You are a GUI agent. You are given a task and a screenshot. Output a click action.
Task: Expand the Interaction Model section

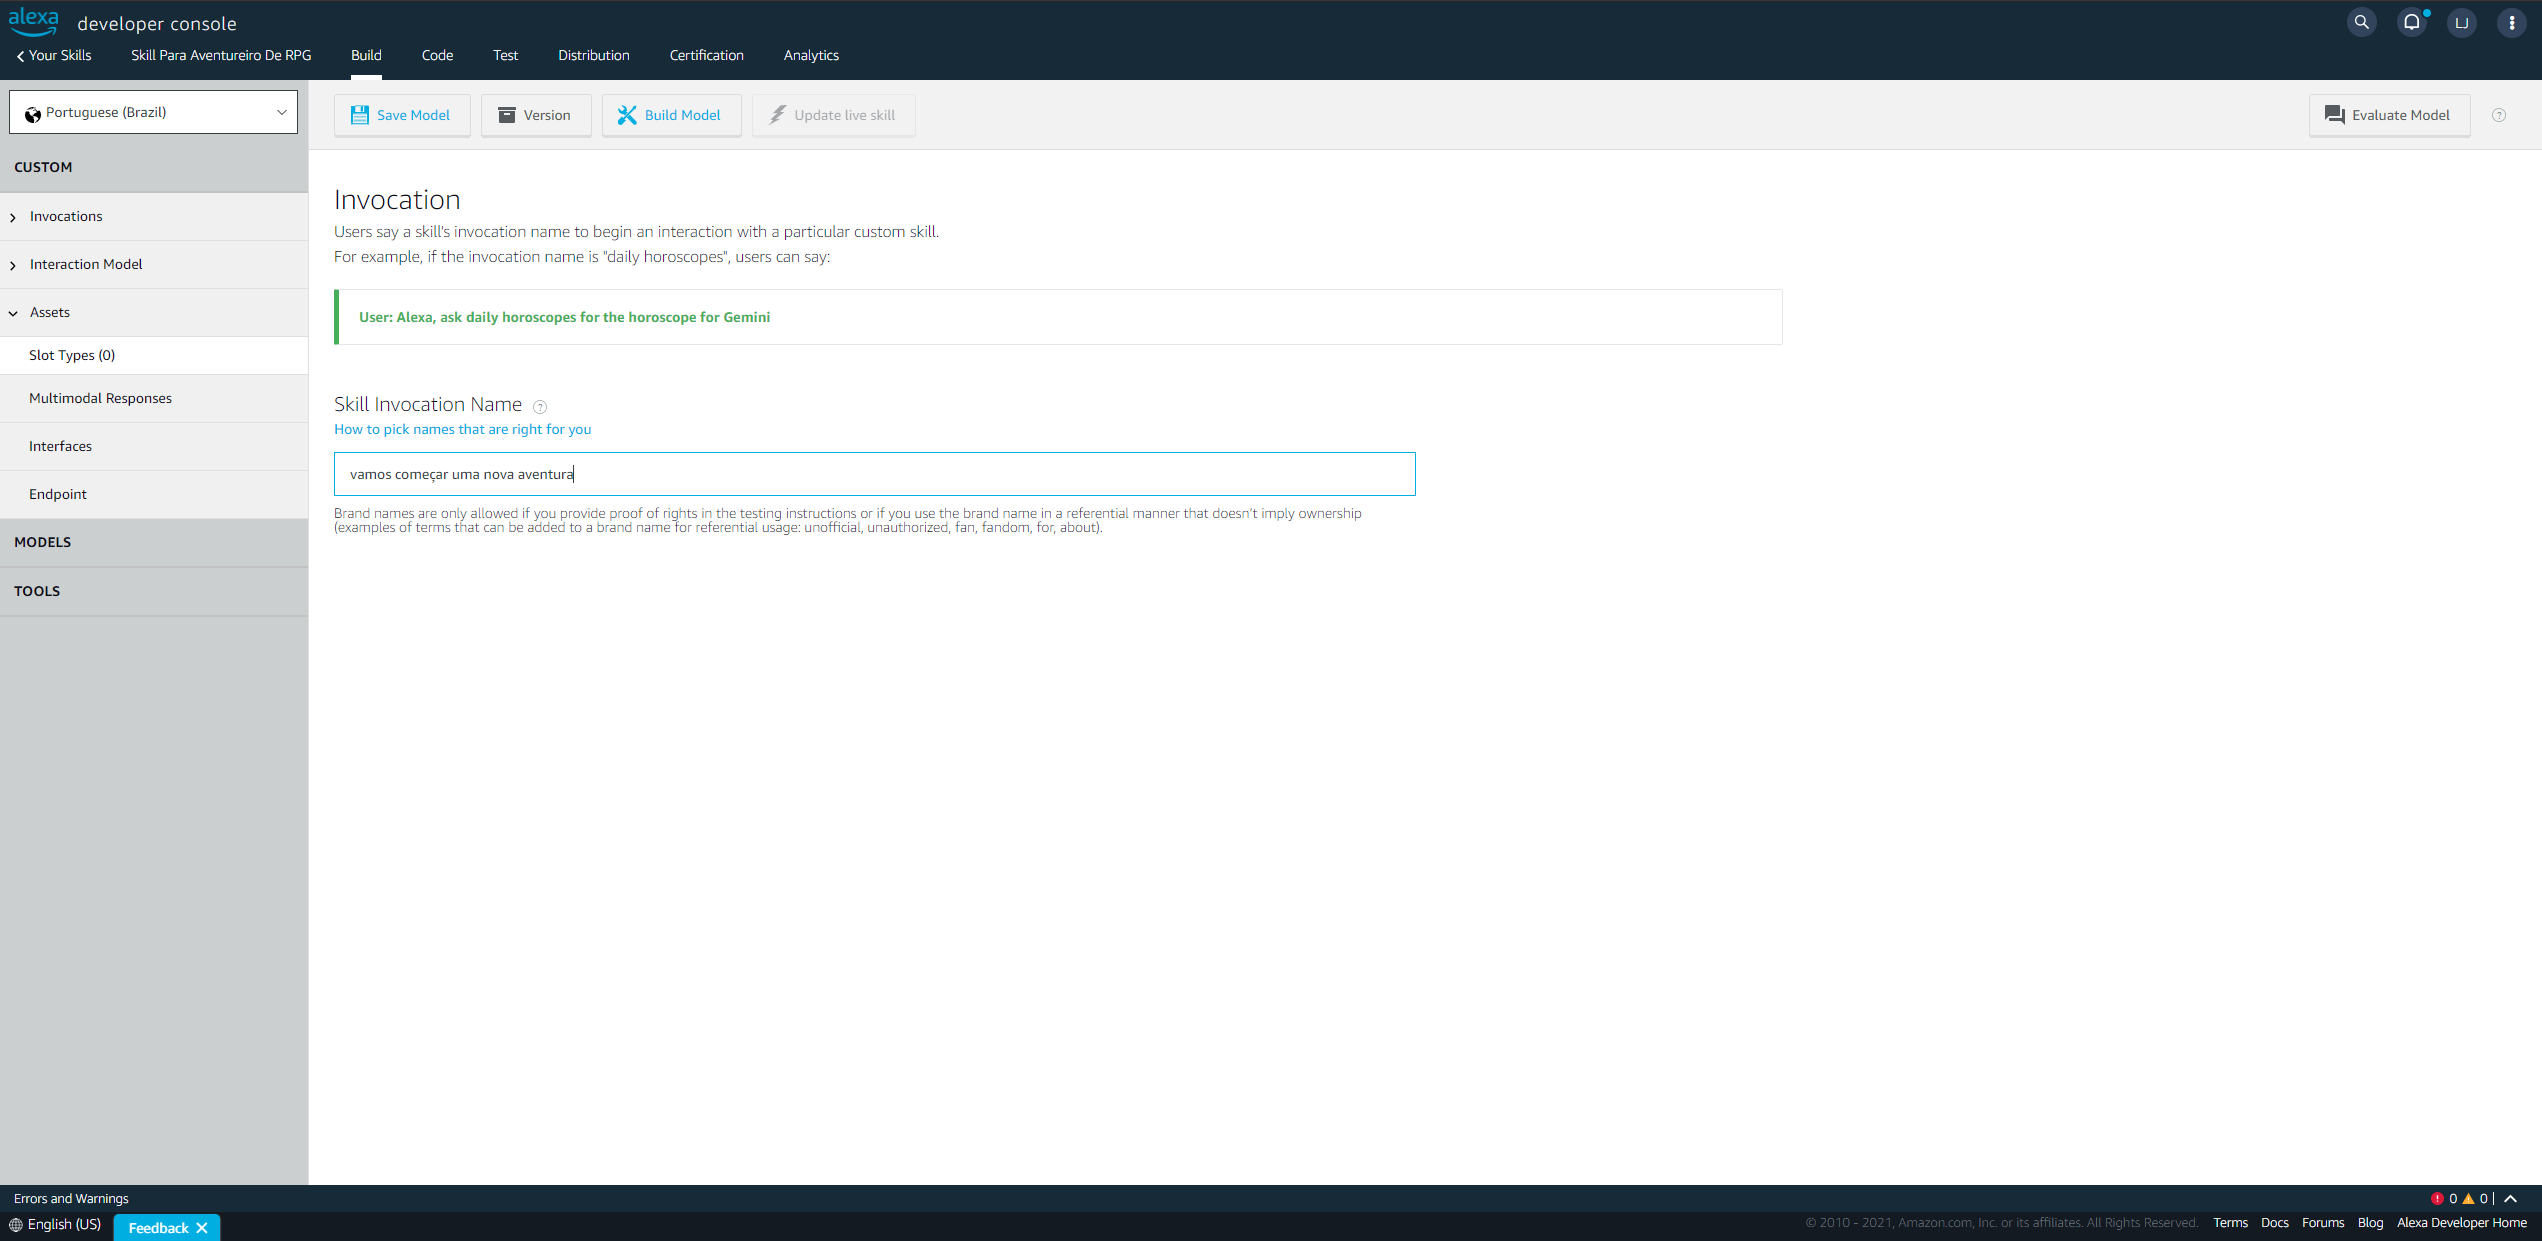(x=86, y=264)
